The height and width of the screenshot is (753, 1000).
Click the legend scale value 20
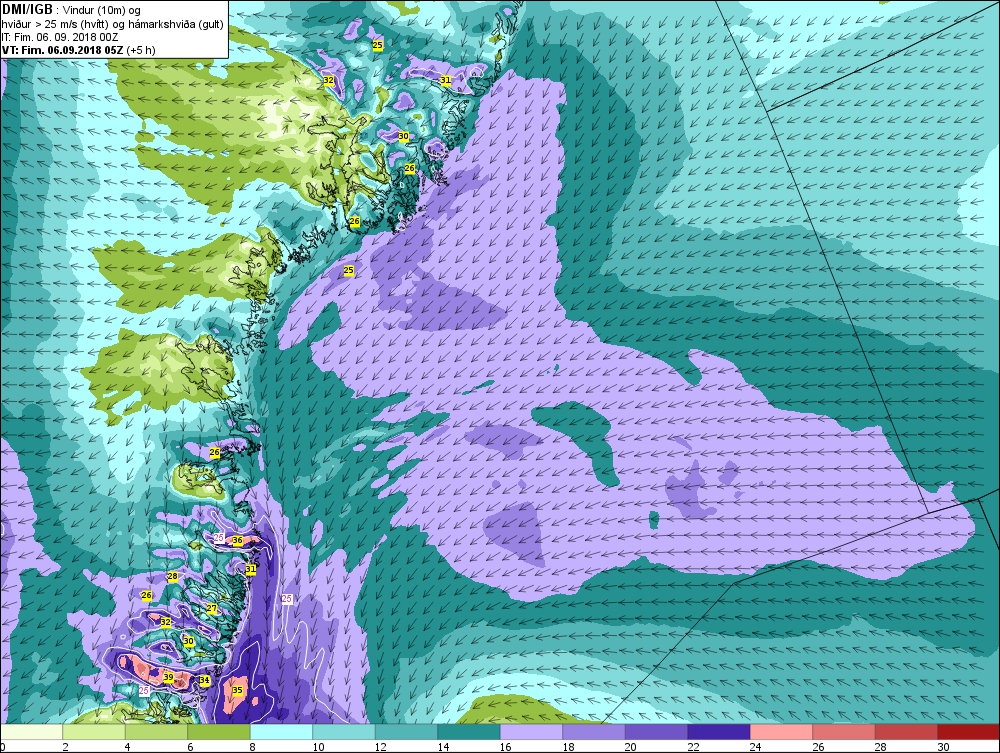631,747
